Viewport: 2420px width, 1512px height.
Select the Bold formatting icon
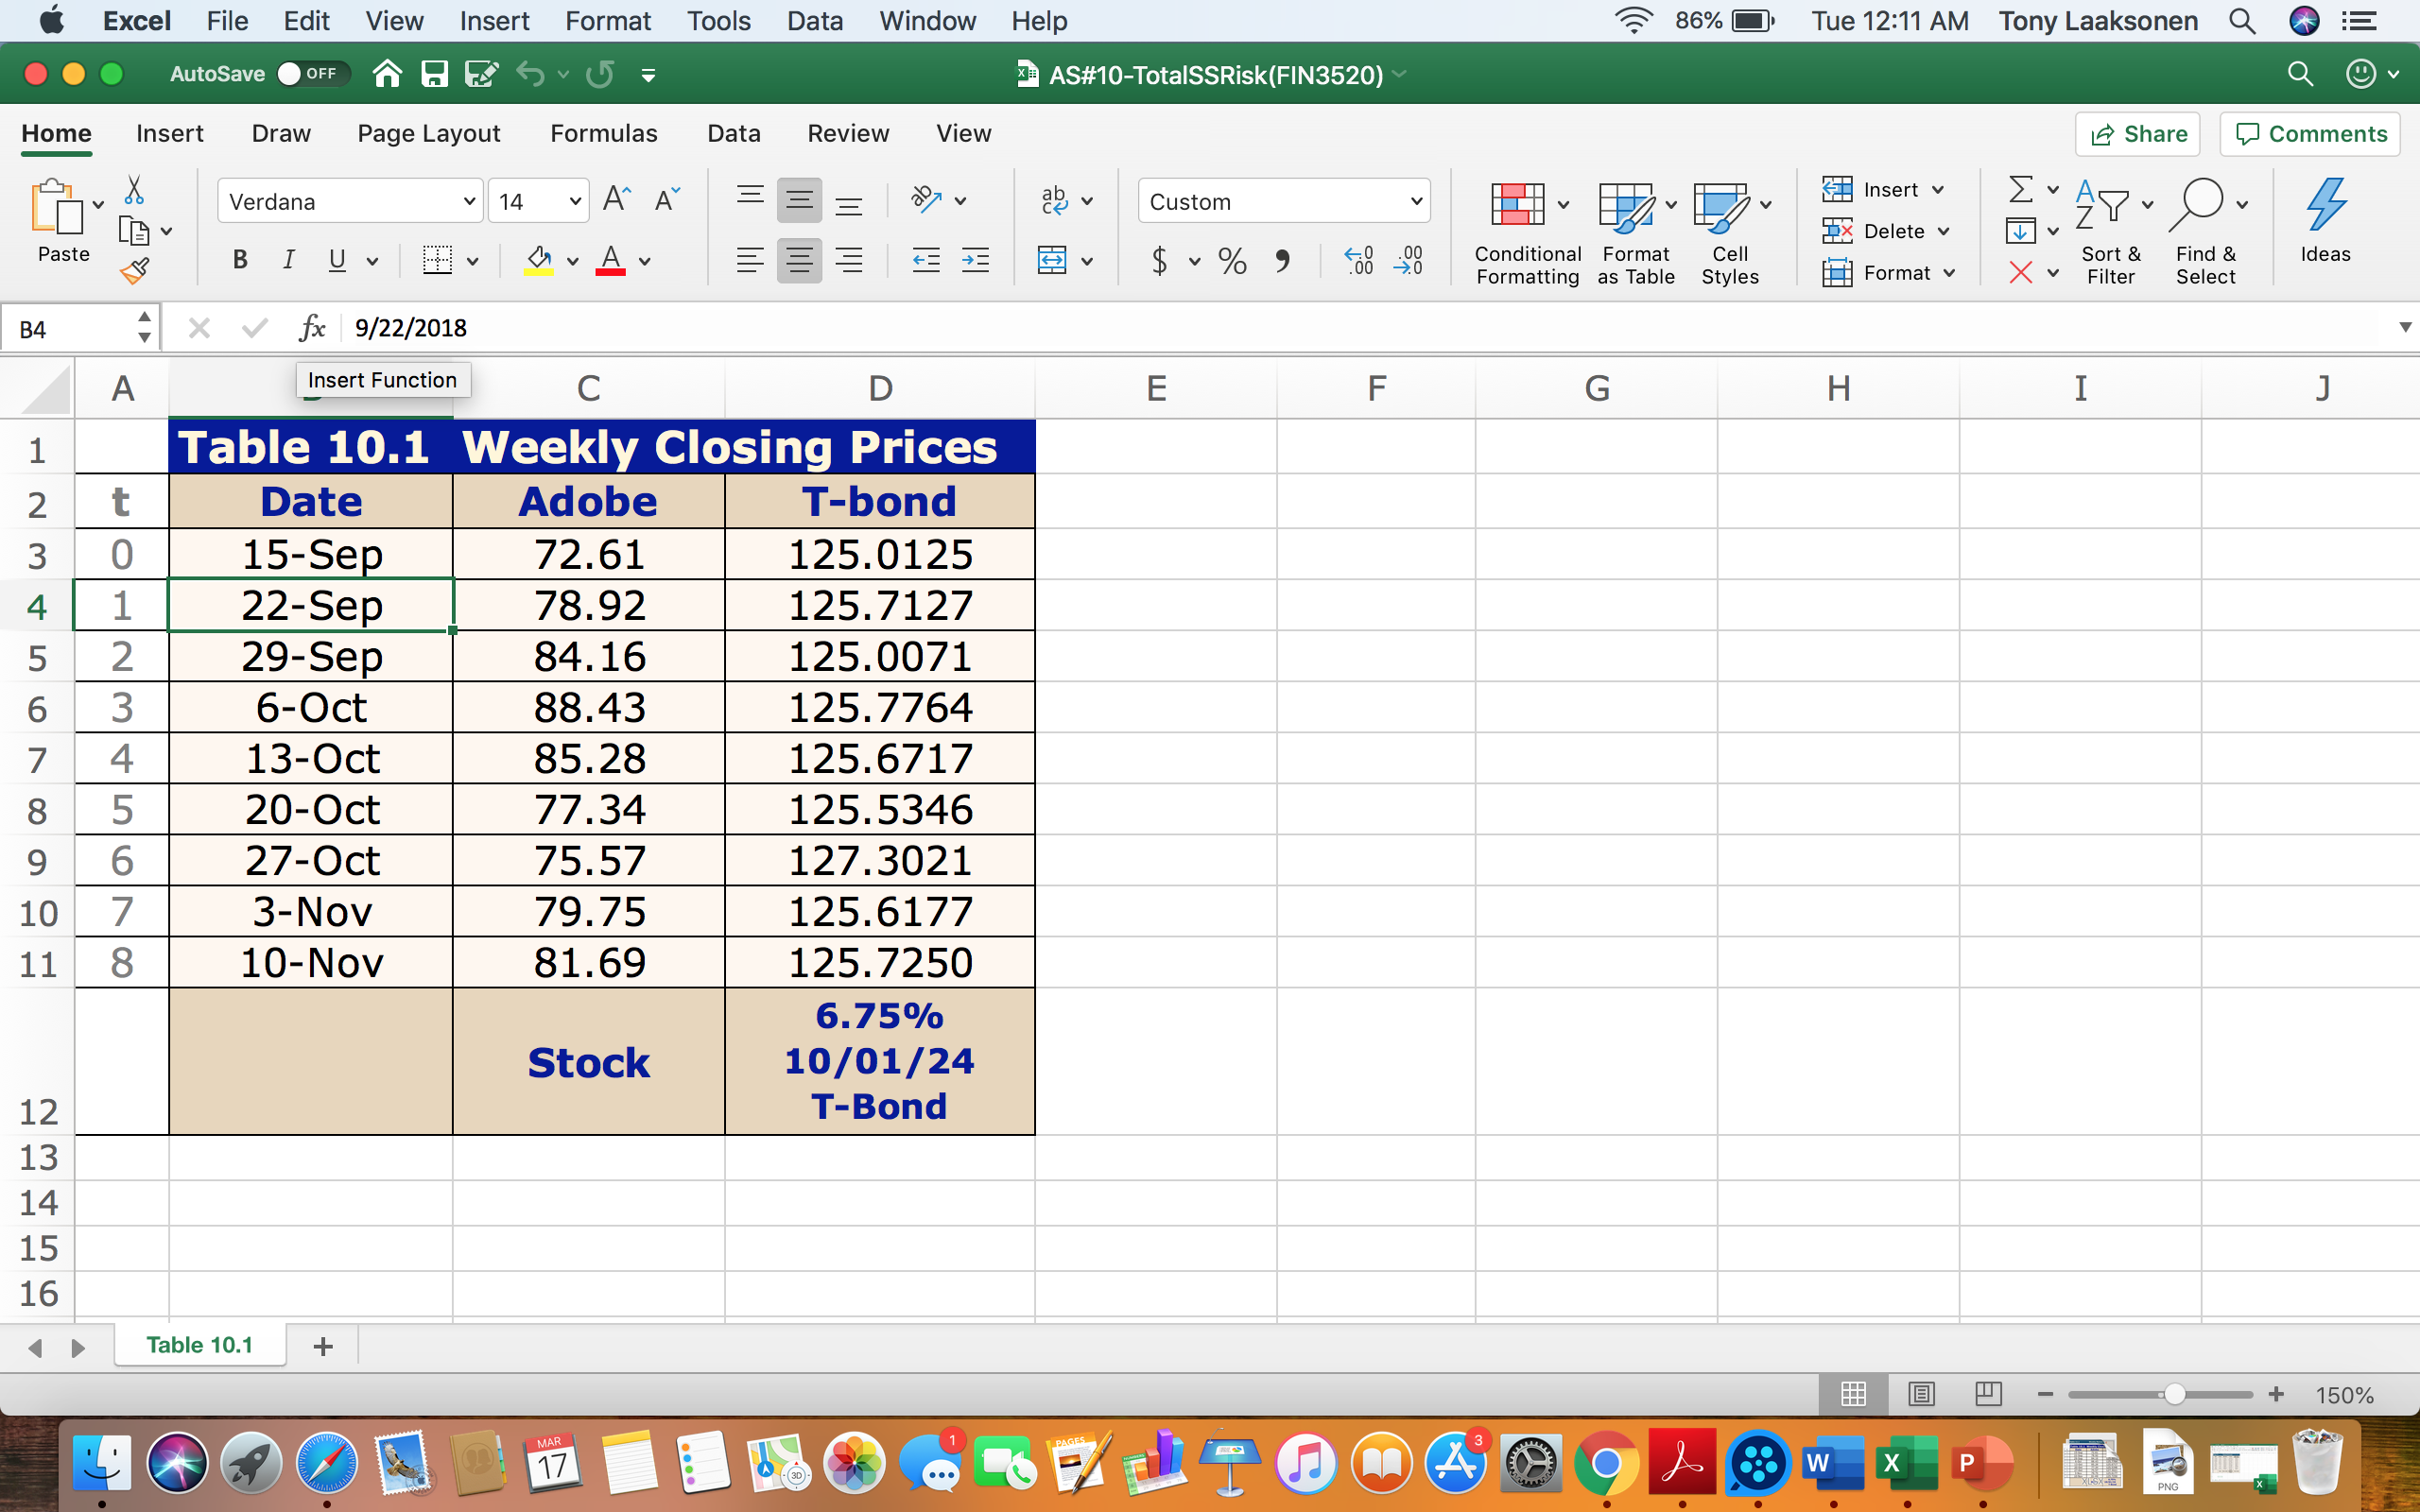239,260
